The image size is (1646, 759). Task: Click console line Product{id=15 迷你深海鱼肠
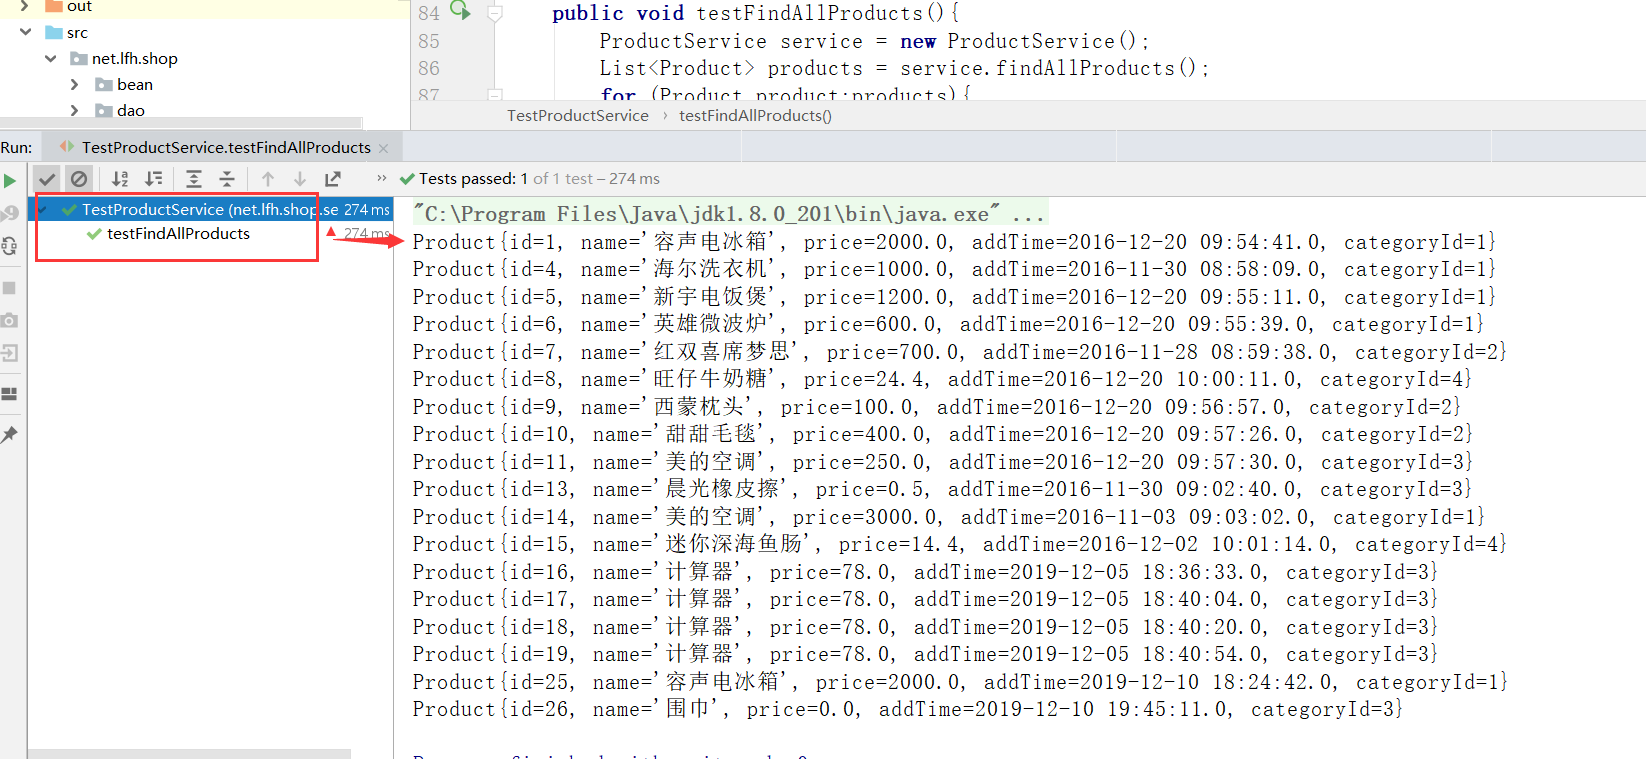click(x=960, y=544)
